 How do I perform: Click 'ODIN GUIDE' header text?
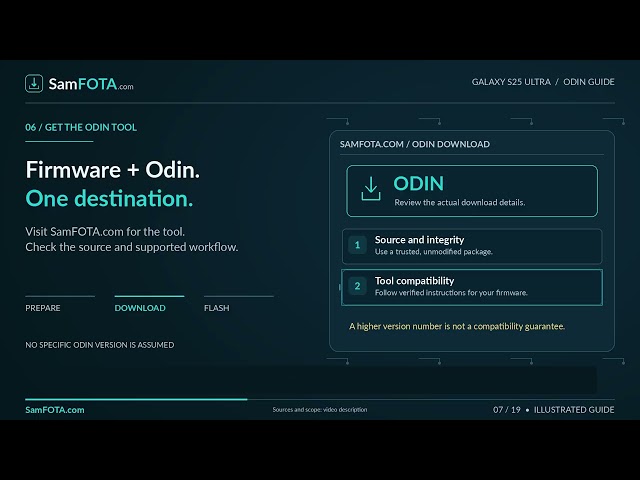click(589, 82)
